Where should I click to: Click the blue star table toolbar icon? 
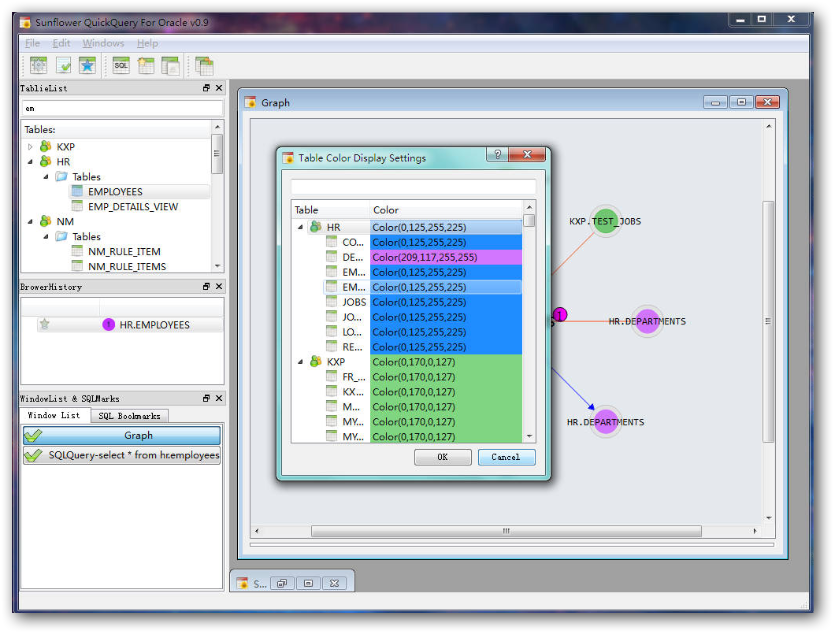(87, 65)
